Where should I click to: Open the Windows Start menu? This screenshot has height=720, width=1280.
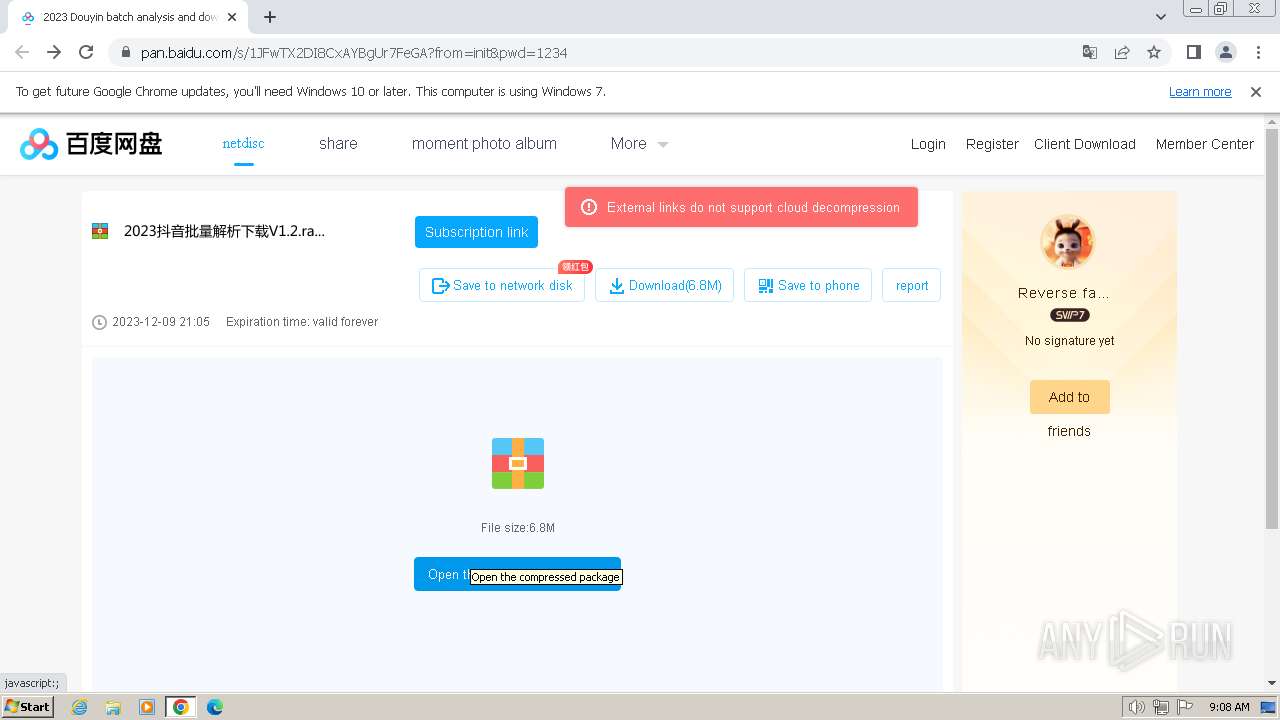(x=27, y=707)
